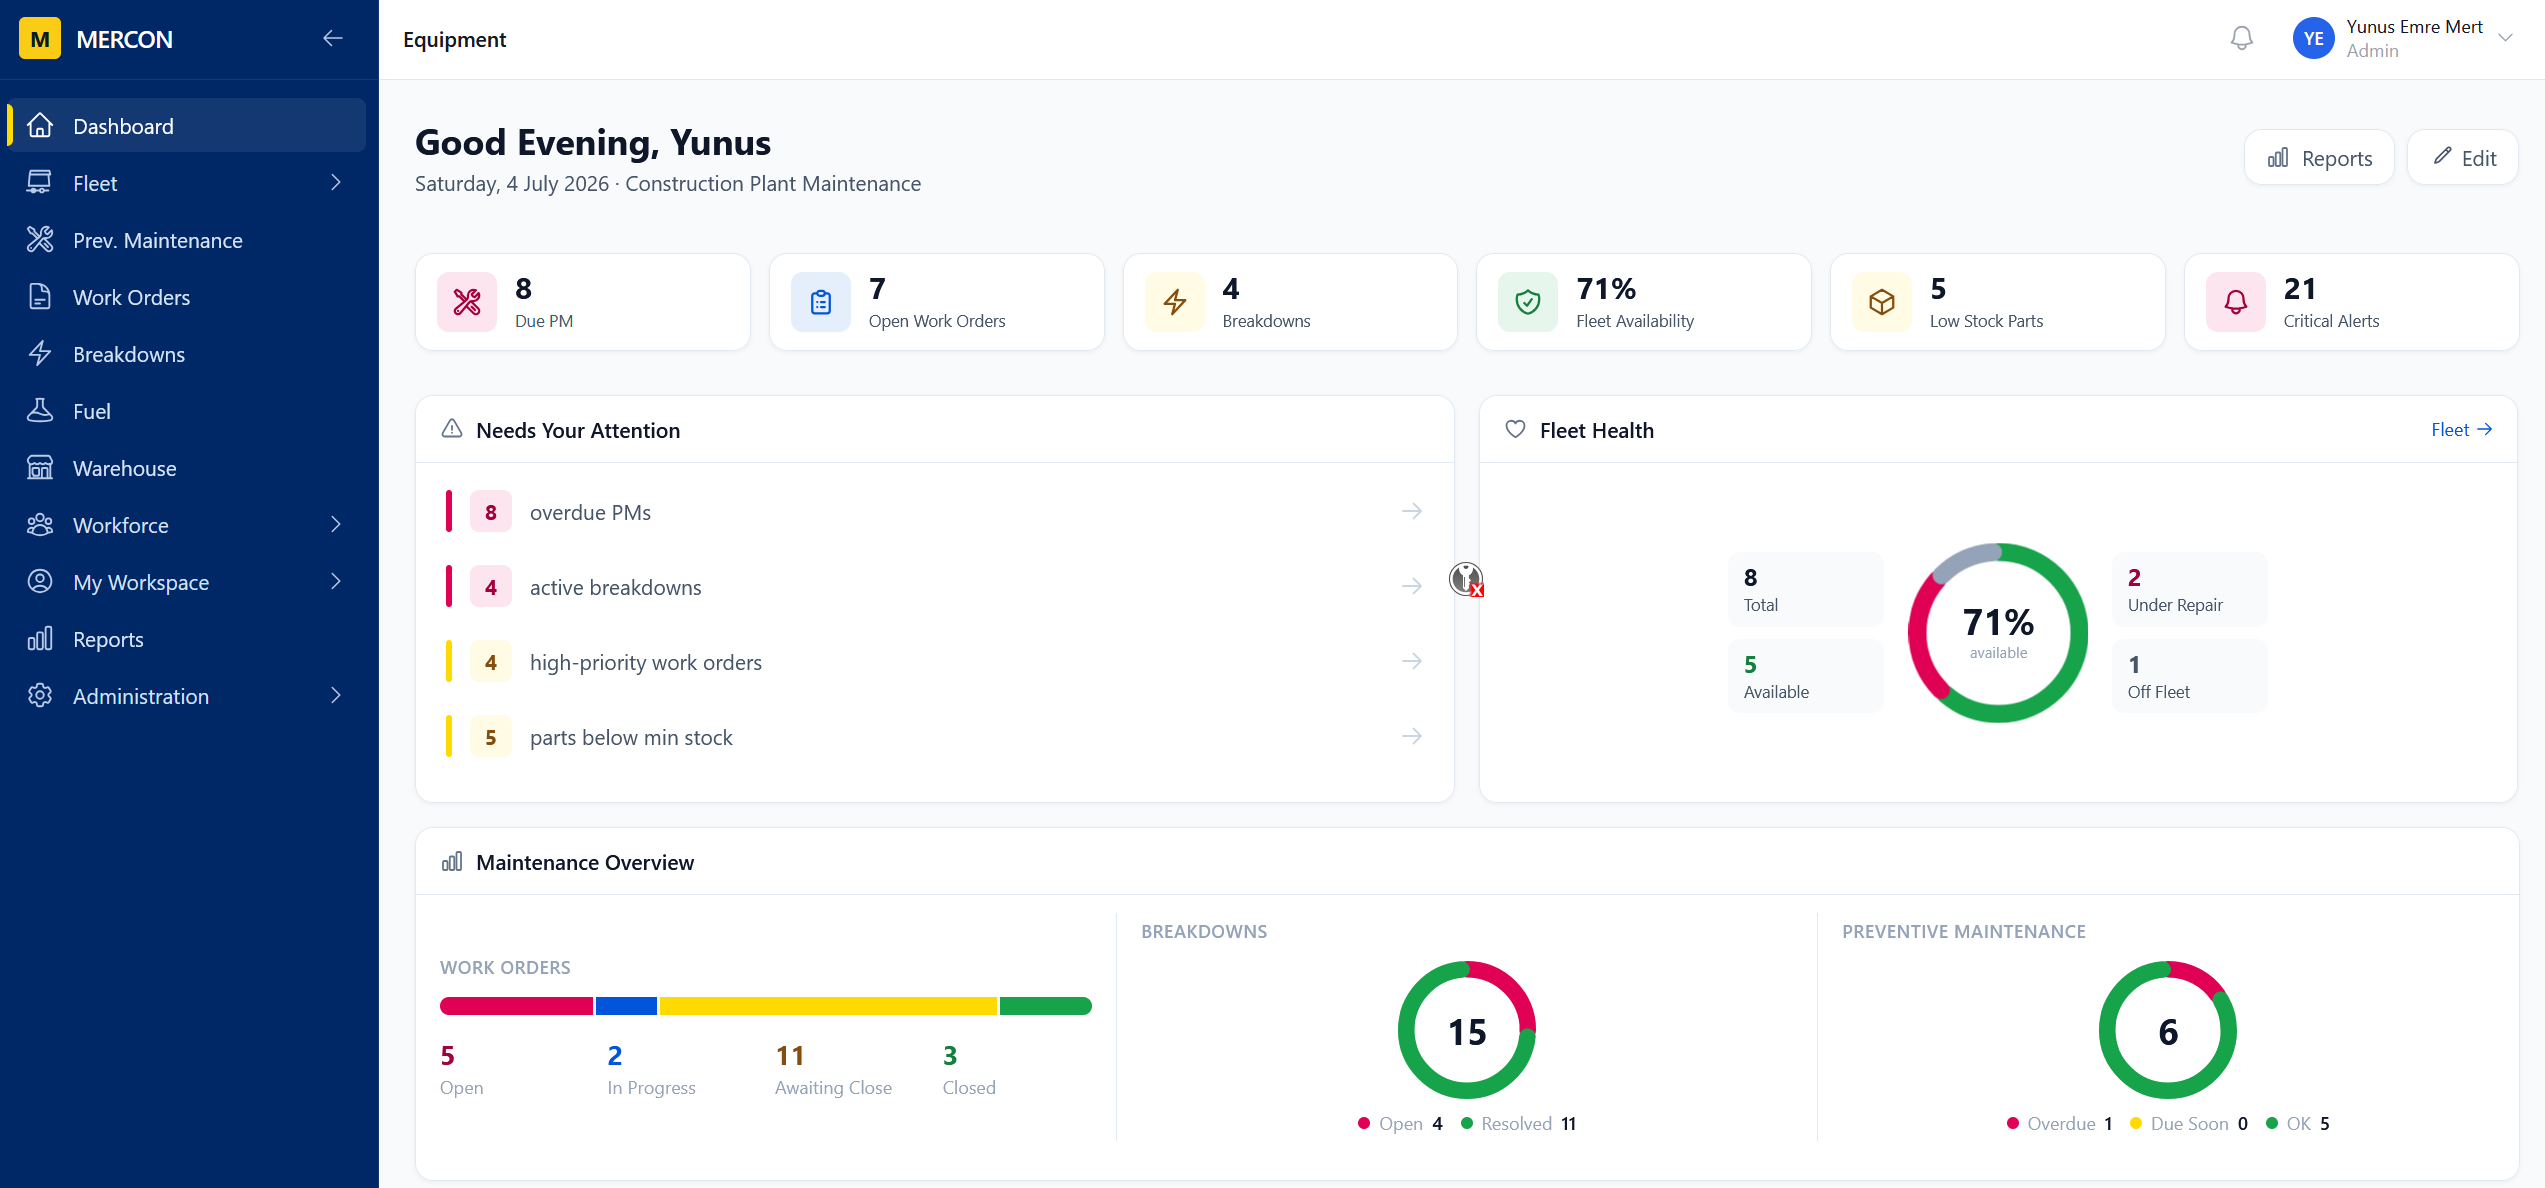Viewport: 2545px width, 1188px height.
Task: Click the Administration gear icon
Action: pyautogui.click(x=40, y=696)
